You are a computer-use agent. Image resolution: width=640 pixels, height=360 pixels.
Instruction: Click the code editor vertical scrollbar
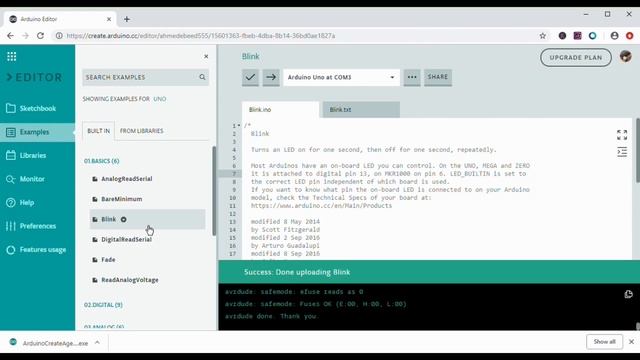(x=638, y=150)
